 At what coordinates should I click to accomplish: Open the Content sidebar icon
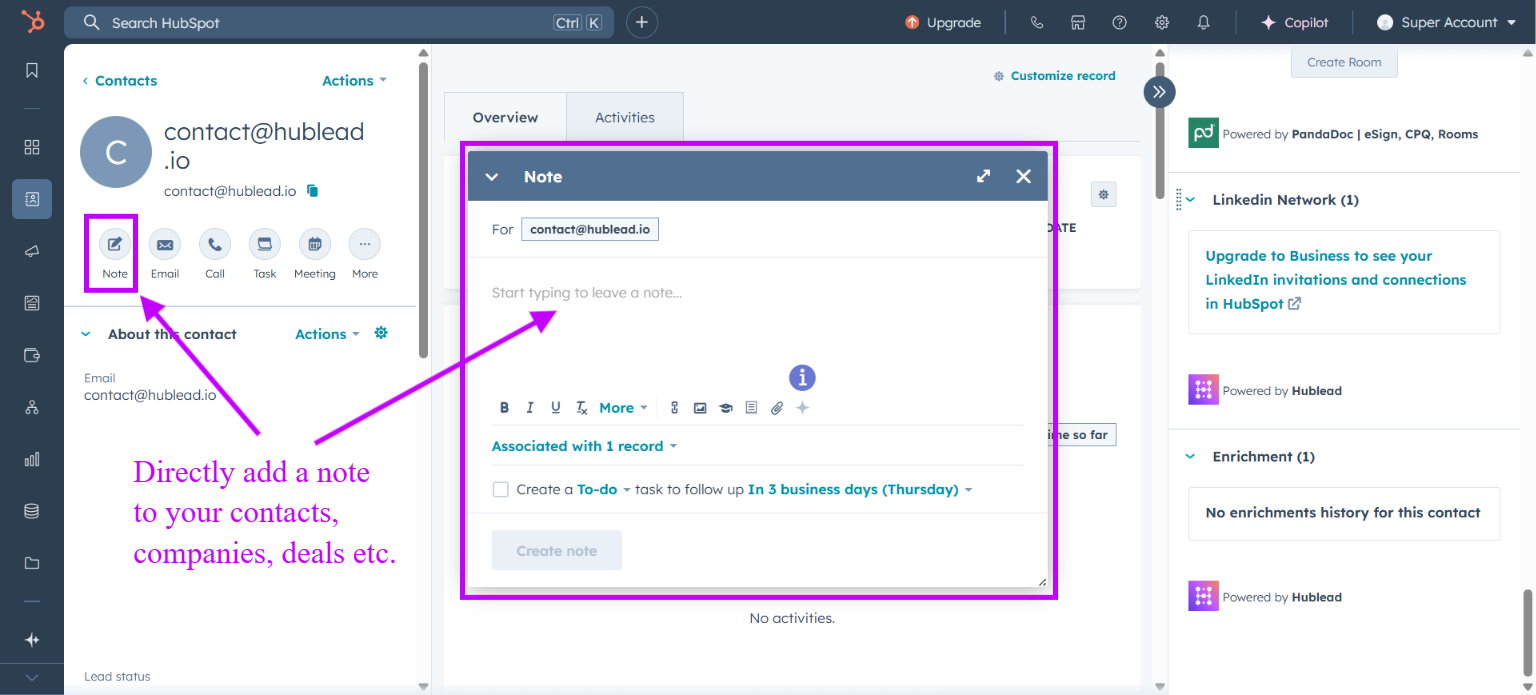(x=32, y=303)
